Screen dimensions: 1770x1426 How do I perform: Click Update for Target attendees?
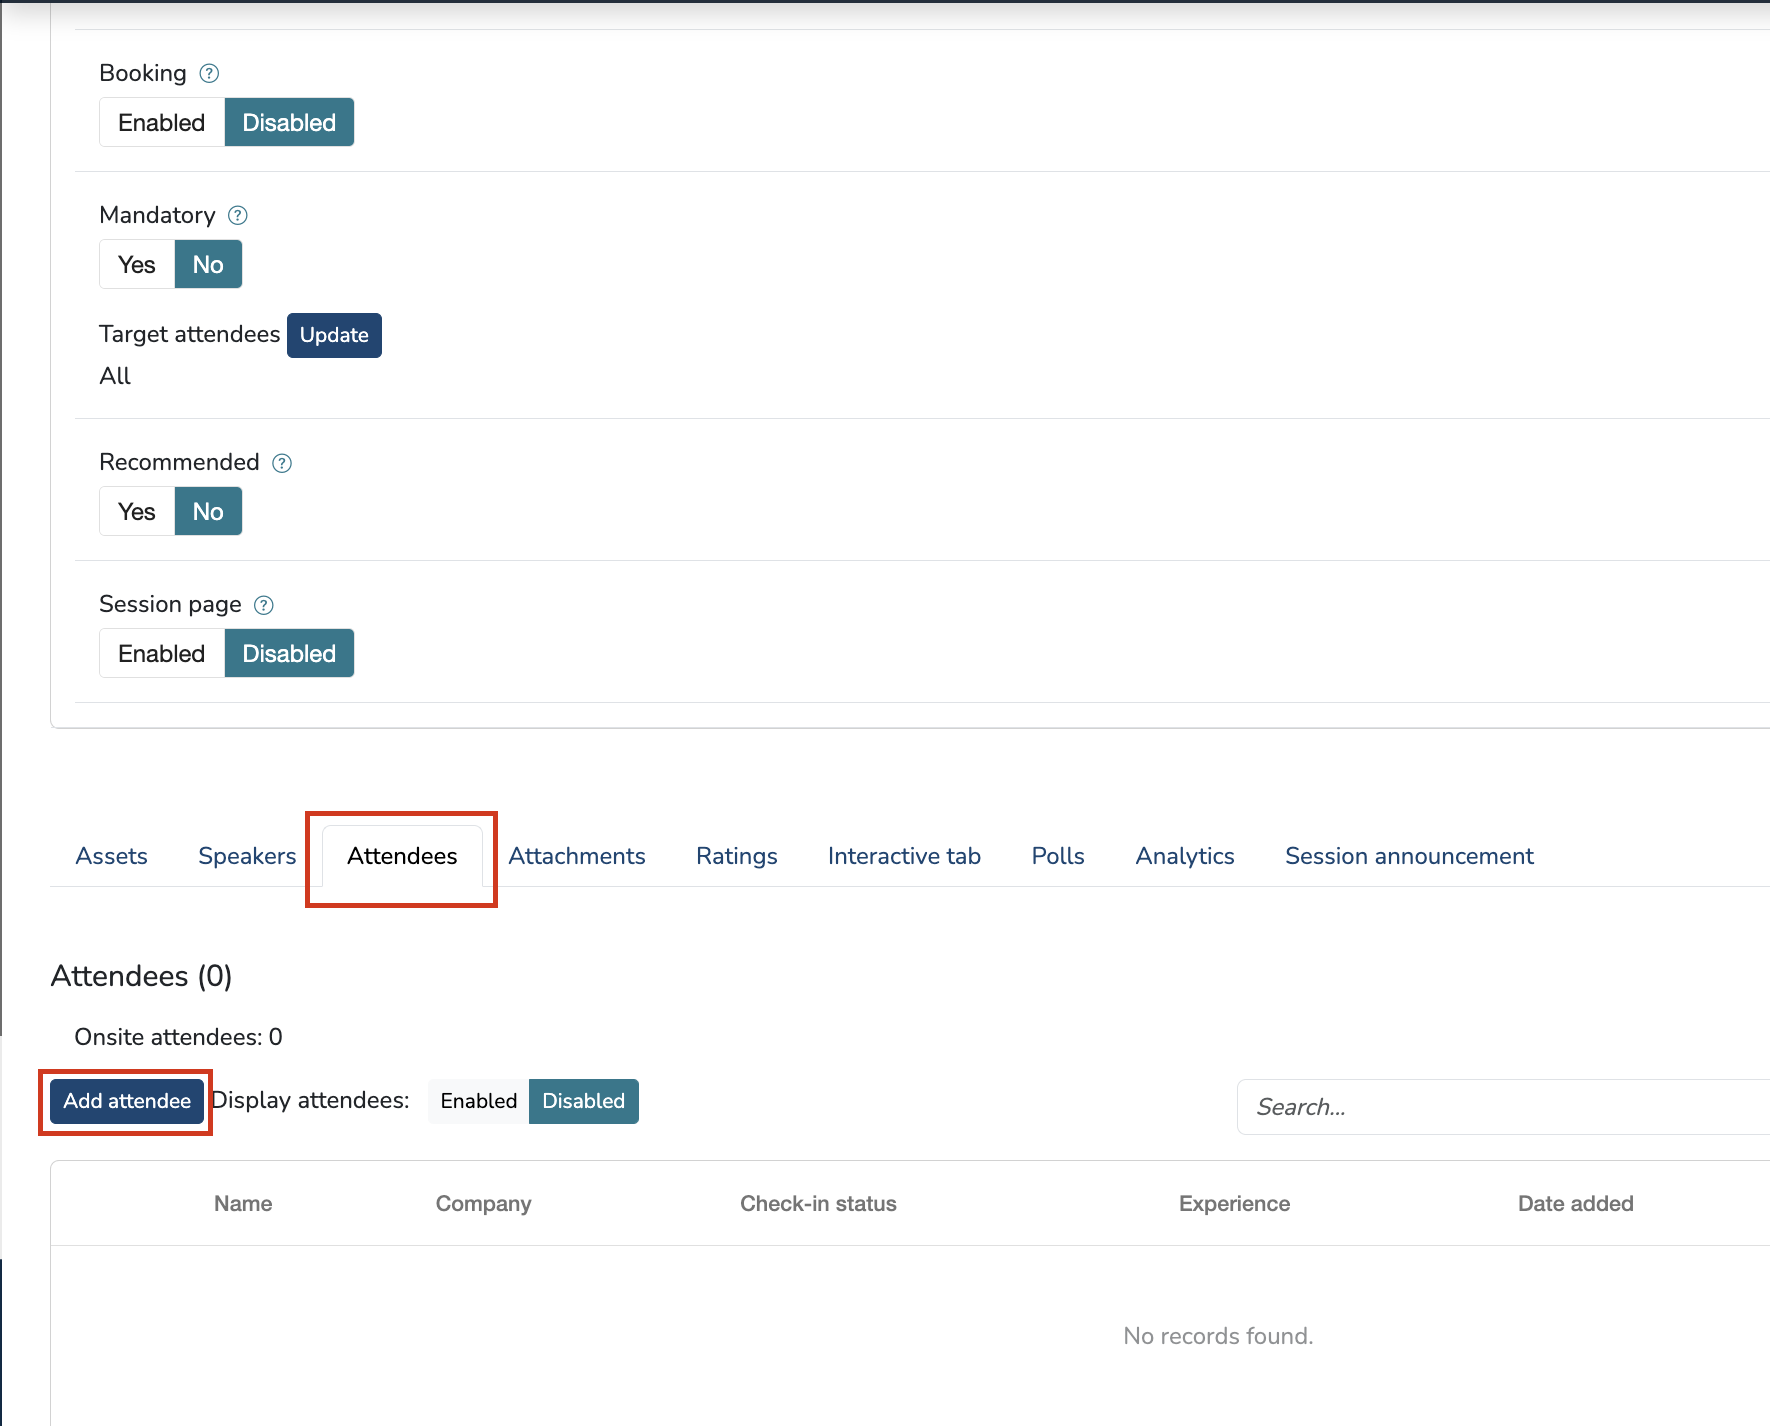point(334,335)
